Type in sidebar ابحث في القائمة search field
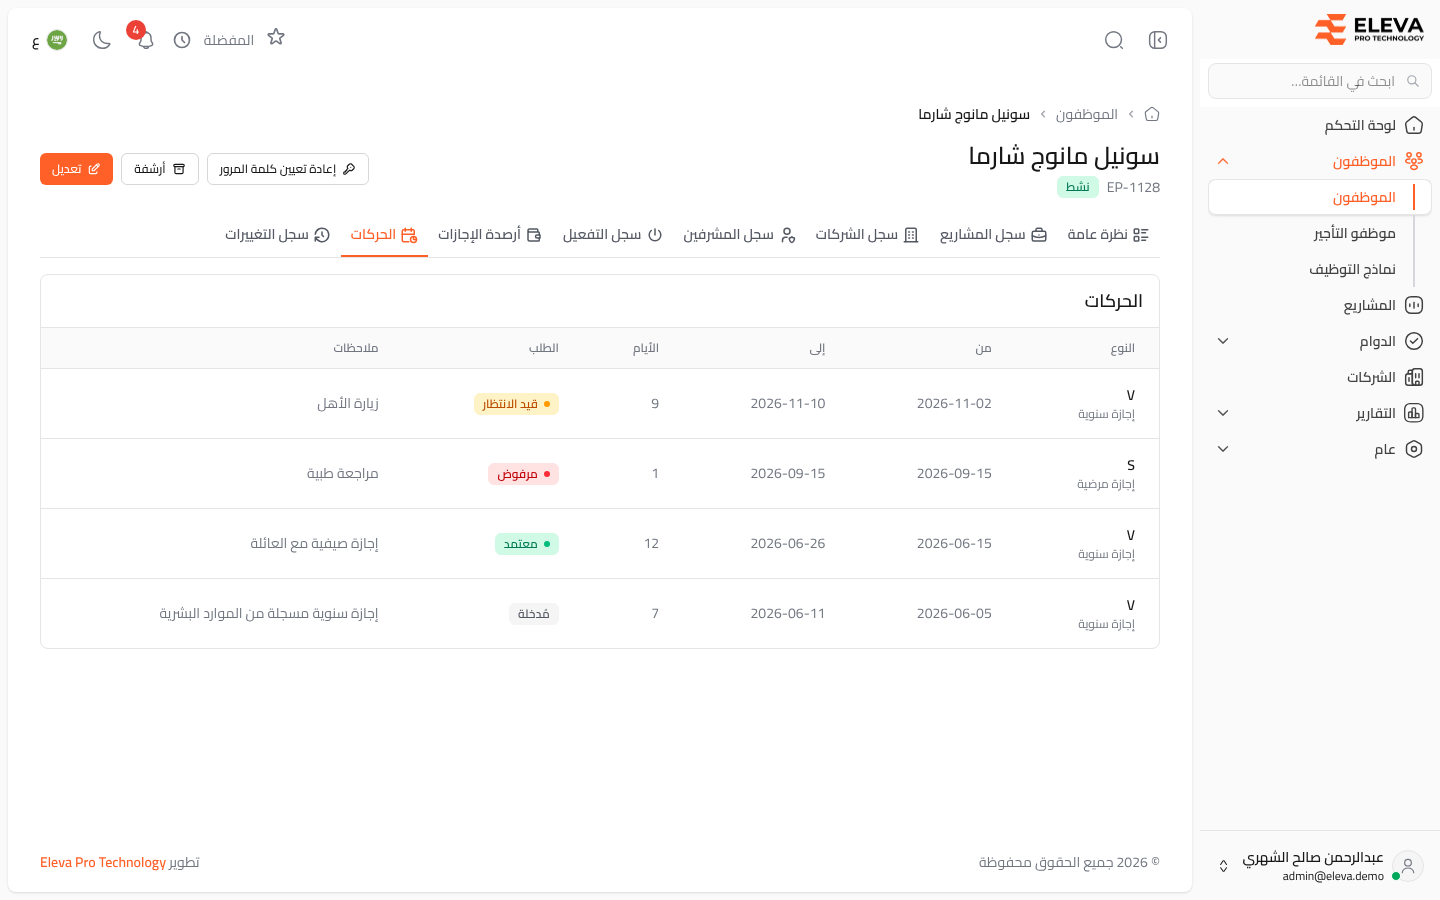 [1320, 81]
